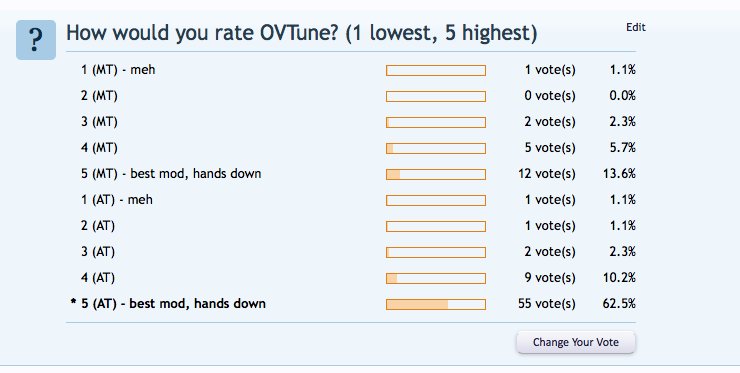Select bold '5 (AT) - best mod' option
740x373 pixels.
[x=173, y=304]
